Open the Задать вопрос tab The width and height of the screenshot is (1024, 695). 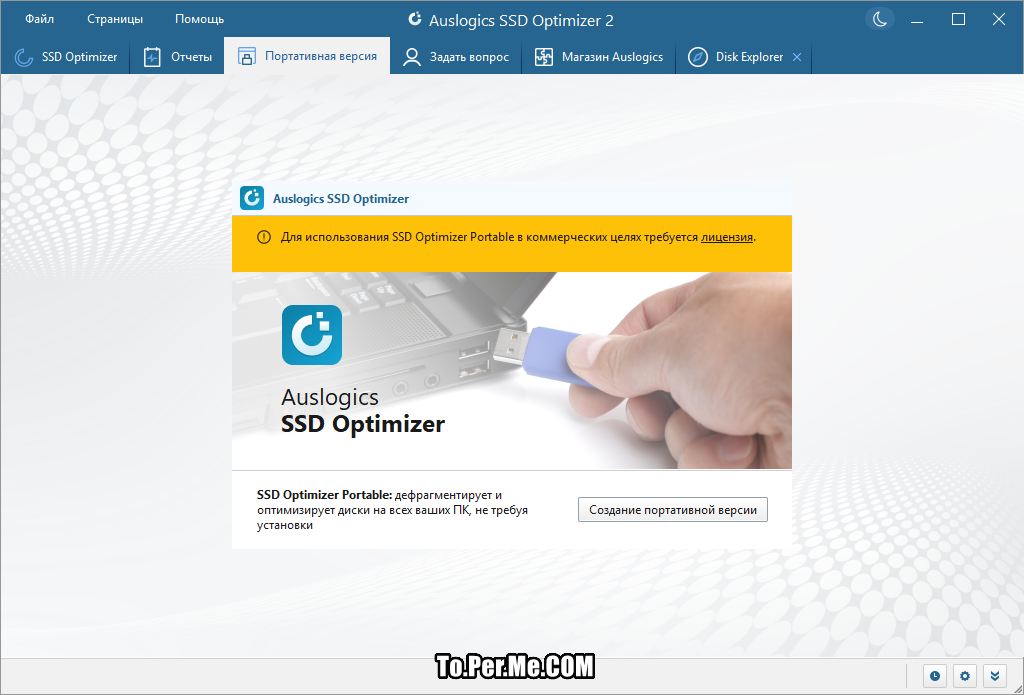[x=456, y=57]
